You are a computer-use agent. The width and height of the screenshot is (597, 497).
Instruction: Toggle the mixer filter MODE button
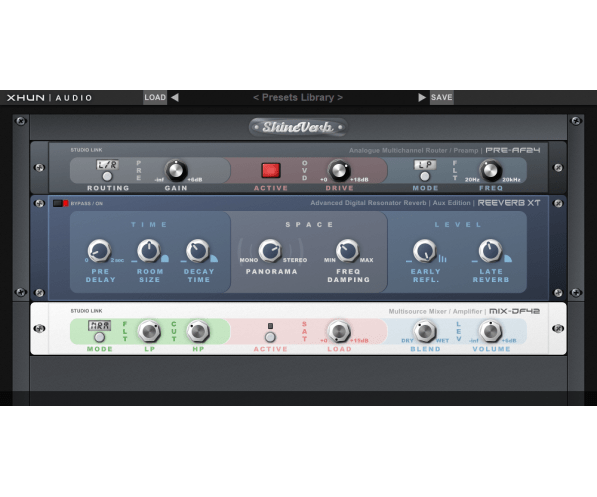coord(99,337)
